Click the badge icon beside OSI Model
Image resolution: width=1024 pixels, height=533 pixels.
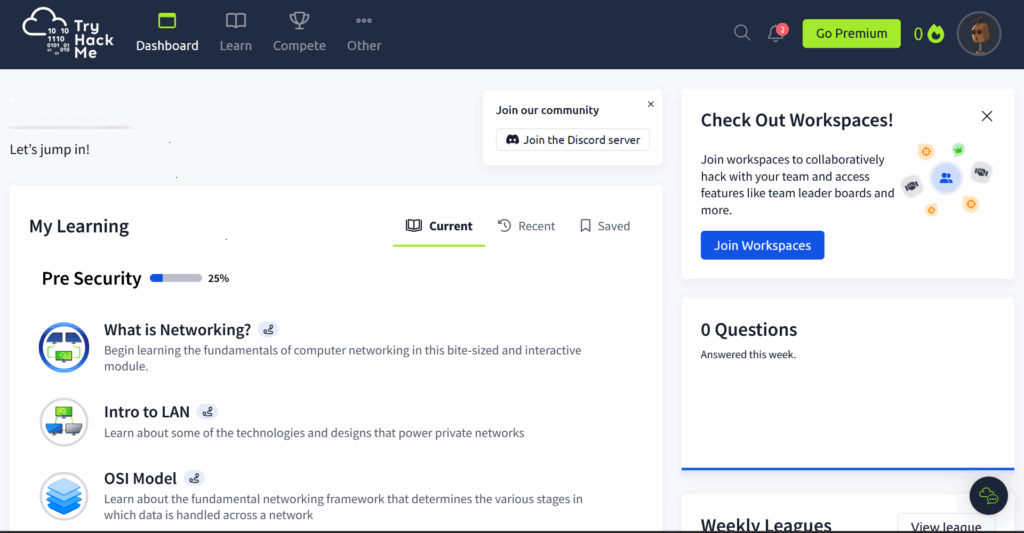[x=194, y=478]
